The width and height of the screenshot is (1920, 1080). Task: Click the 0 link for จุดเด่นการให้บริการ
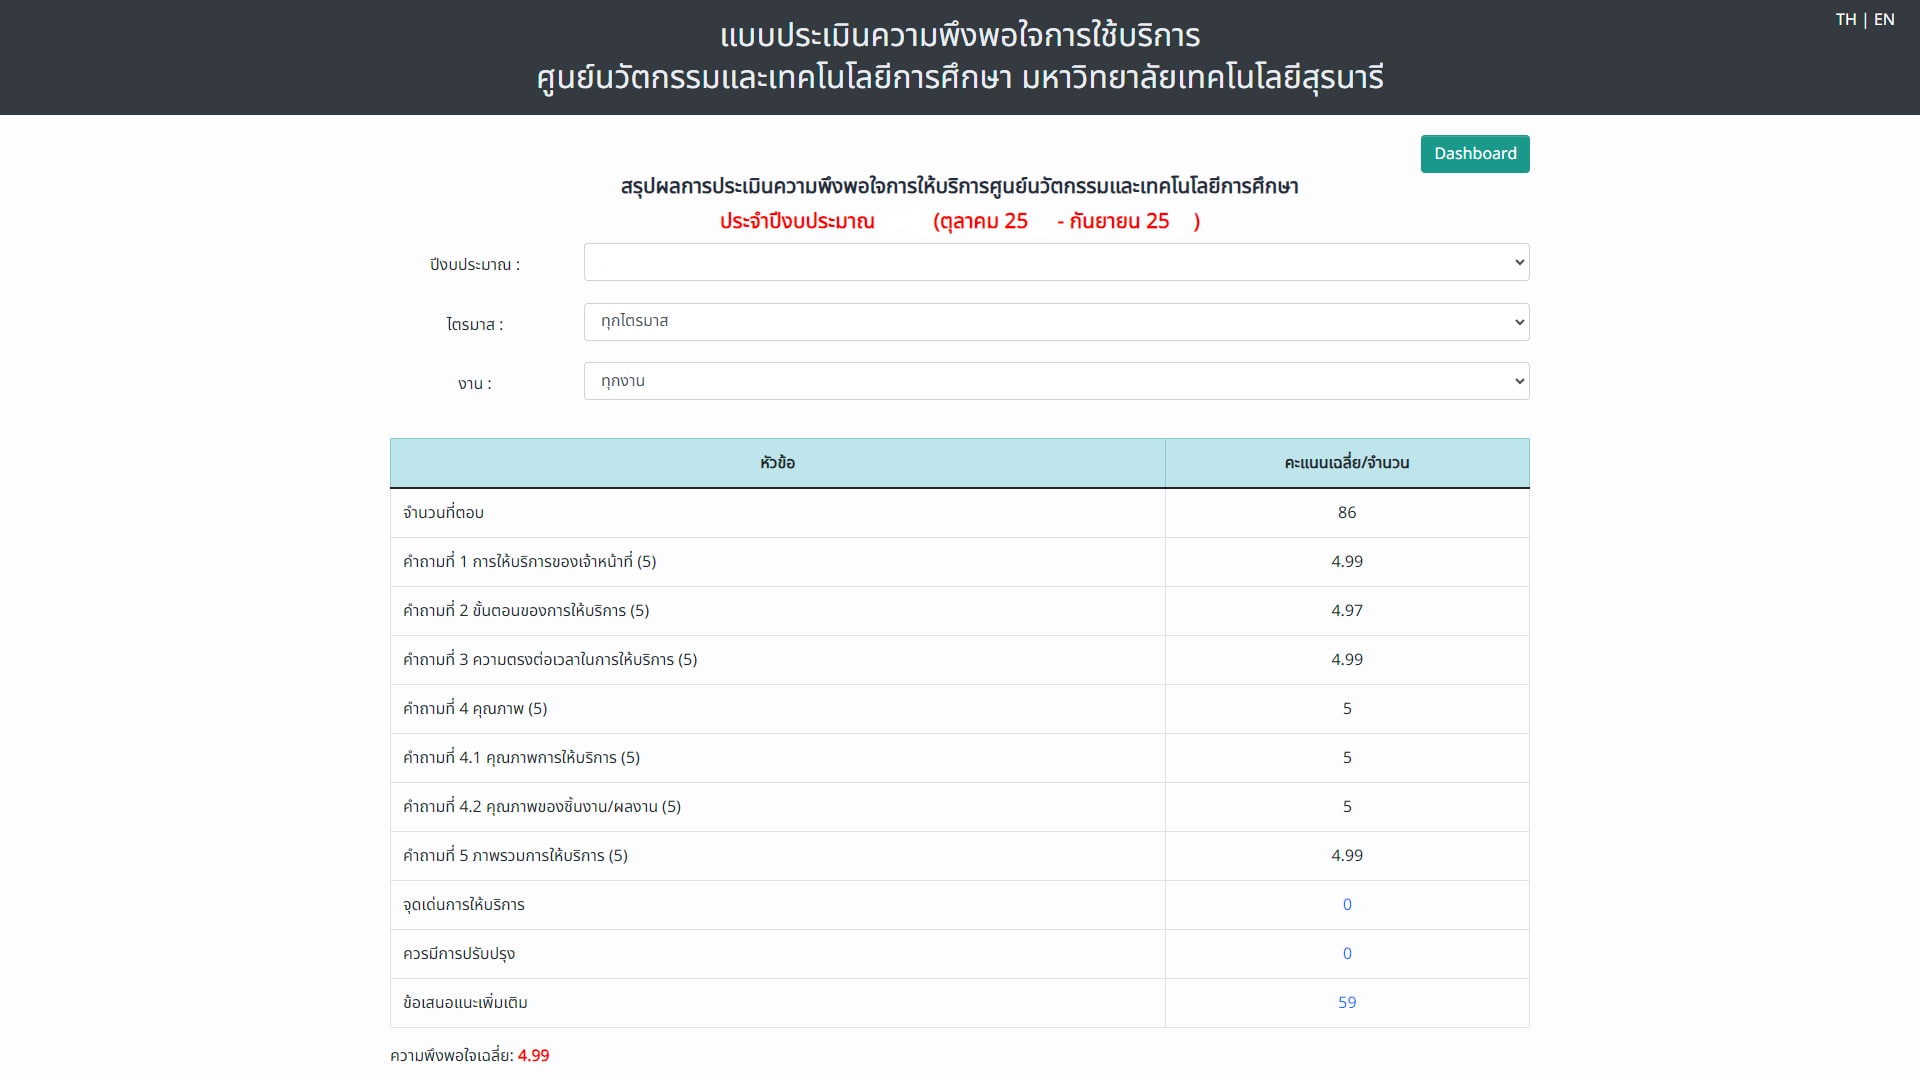1347,905
